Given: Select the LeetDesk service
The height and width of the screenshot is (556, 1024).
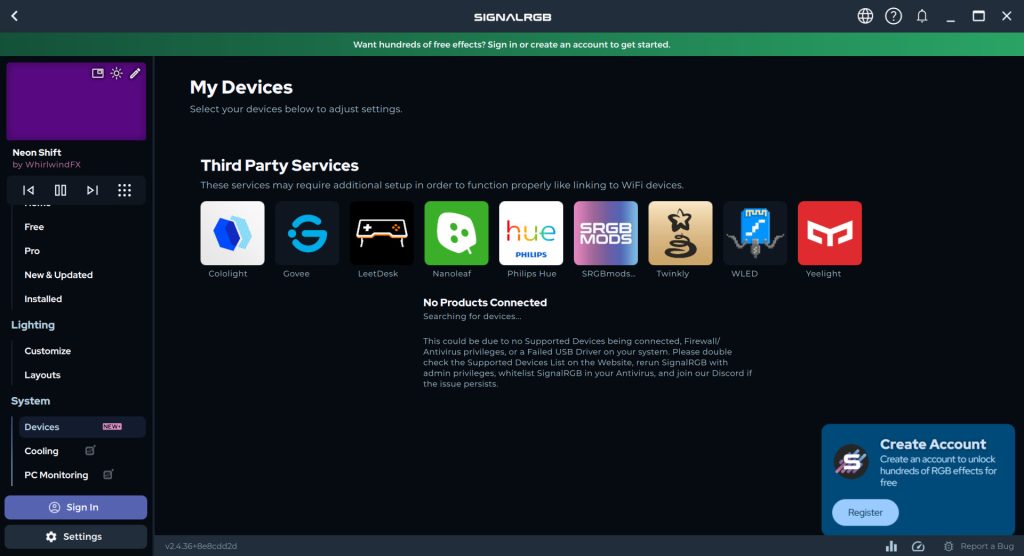Looking at the screenshot, I should (381, 233).
